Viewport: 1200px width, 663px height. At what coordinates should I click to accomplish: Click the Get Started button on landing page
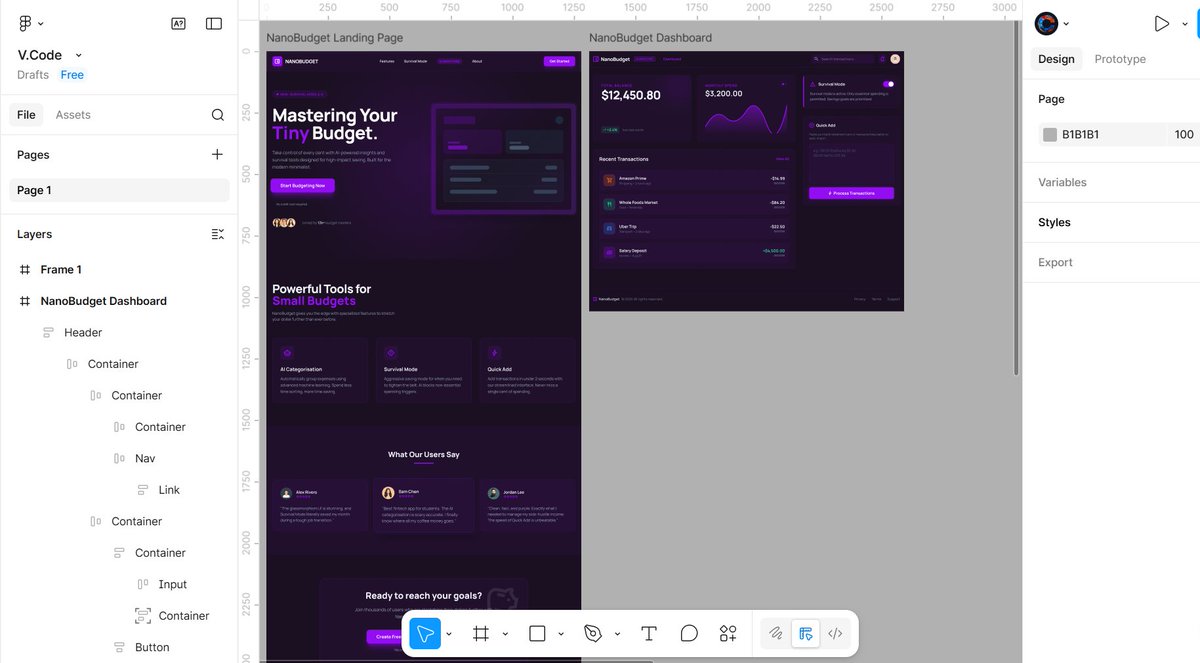(559, 61)
